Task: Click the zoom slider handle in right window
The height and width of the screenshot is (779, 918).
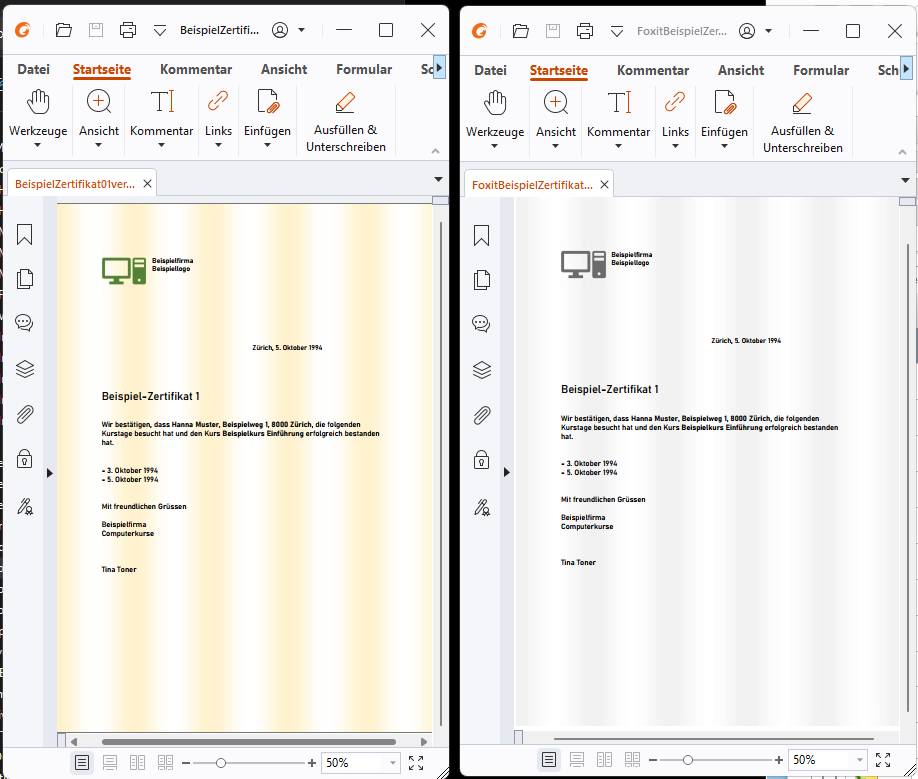Action: (x=688, y=760)
